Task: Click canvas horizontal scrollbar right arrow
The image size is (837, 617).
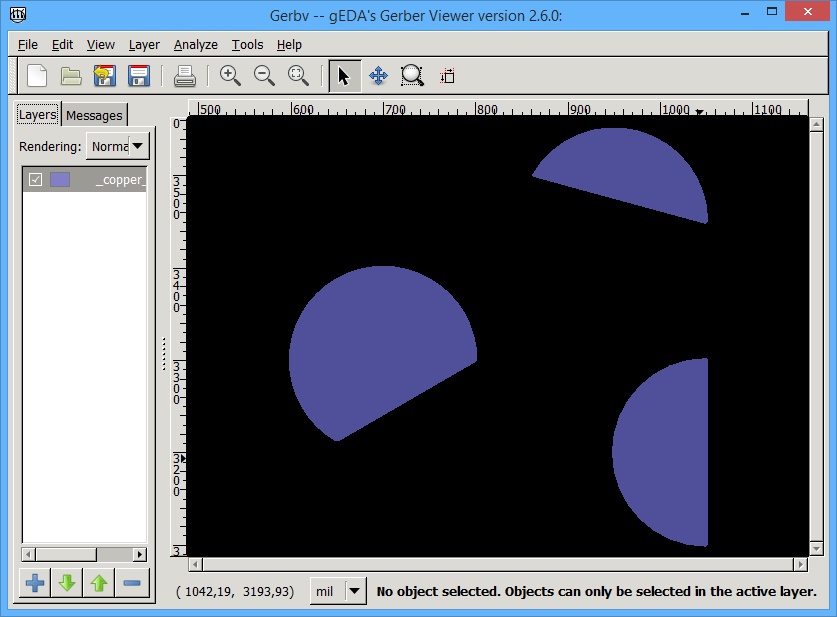Action: 800,564
